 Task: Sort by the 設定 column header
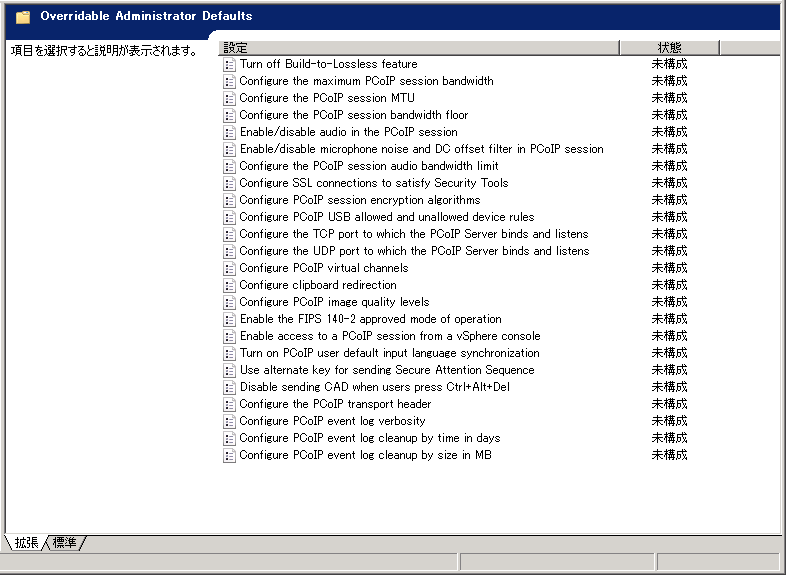(419, 48)
